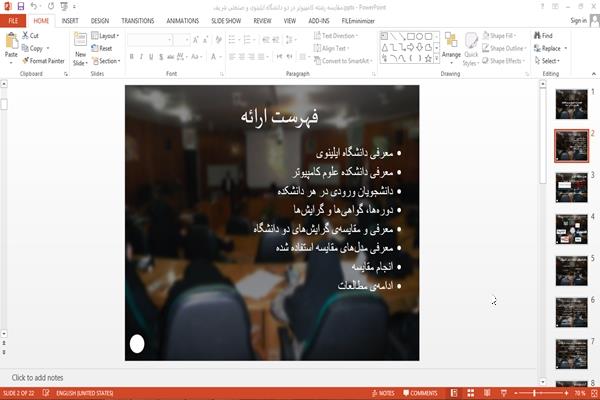
Task: Toggle Underline formatting
Action: tap(151, 57)
